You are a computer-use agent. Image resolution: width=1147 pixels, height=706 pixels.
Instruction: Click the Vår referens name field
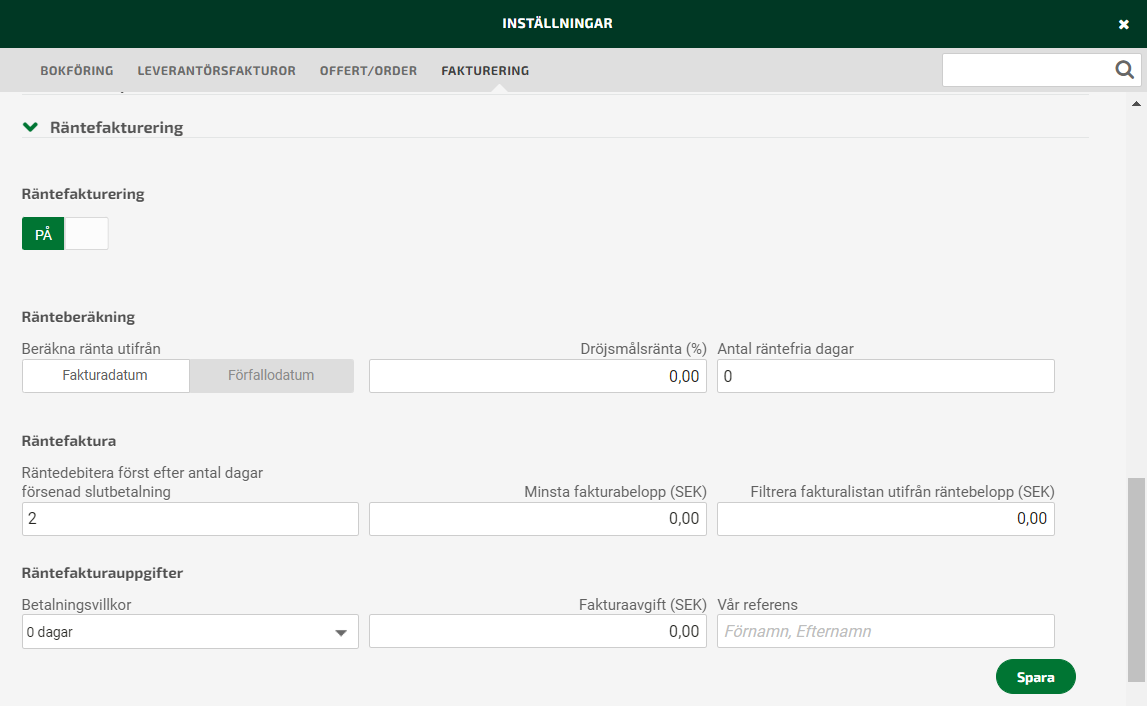click(885, 632)
